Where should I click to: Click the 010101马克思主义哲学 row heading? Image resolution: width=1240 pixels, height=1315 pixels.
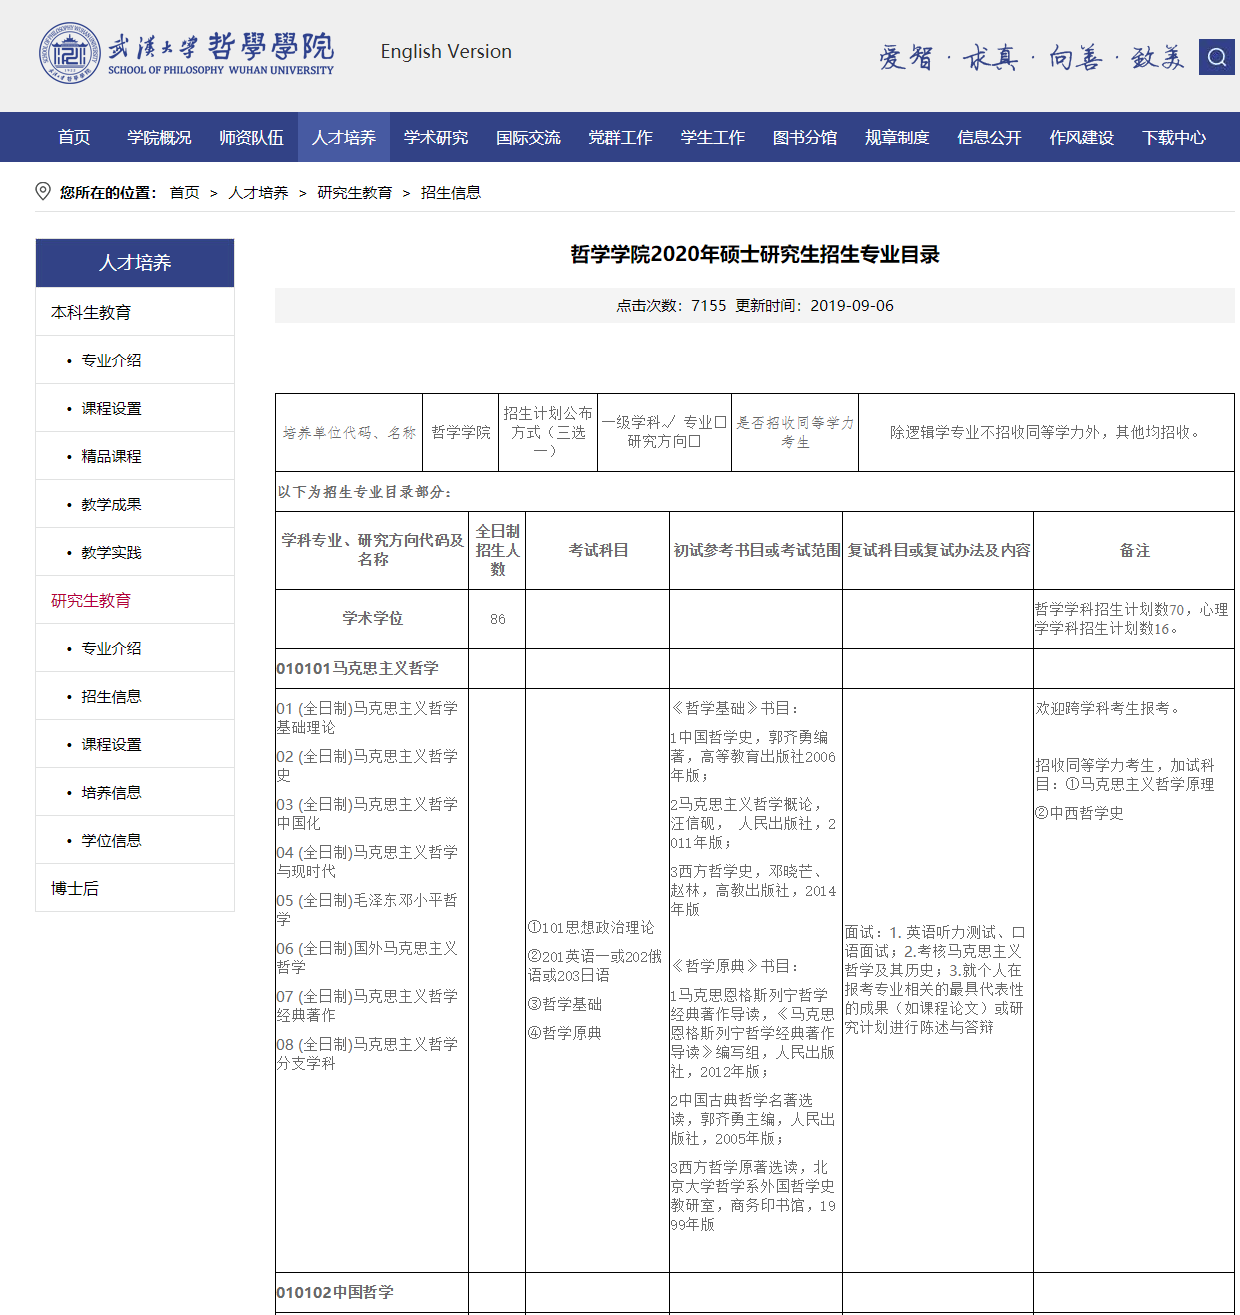click(357, 668)
